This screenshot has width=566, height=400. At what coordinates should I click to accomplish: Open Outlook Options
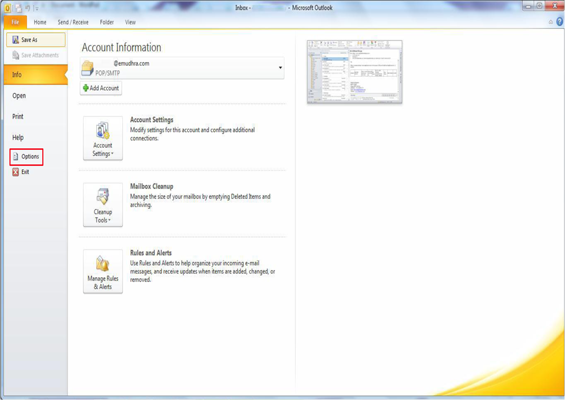[x=26, y=157]
